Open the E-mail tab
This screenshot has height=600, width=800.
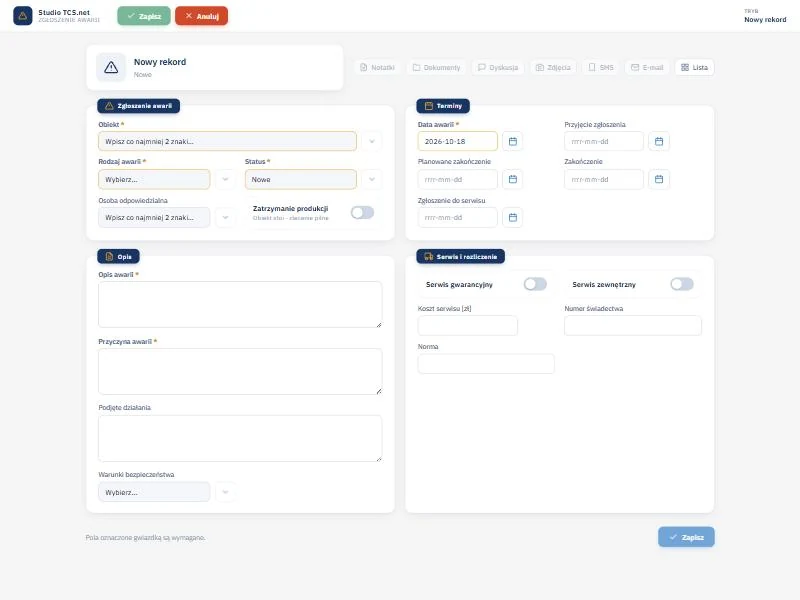[647, 67]
